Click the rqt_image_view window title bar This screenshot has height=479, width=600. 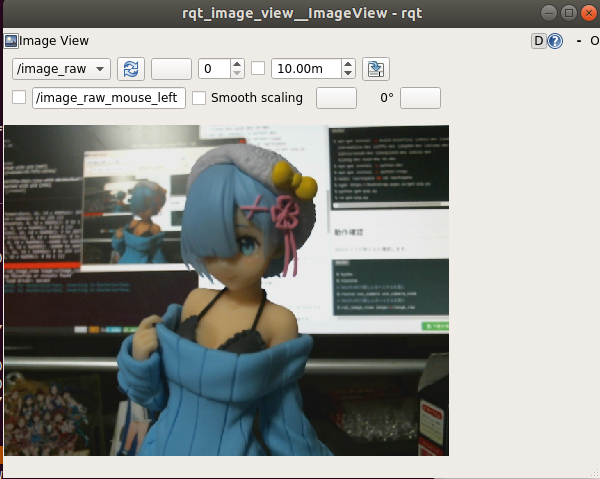(302, 13)
